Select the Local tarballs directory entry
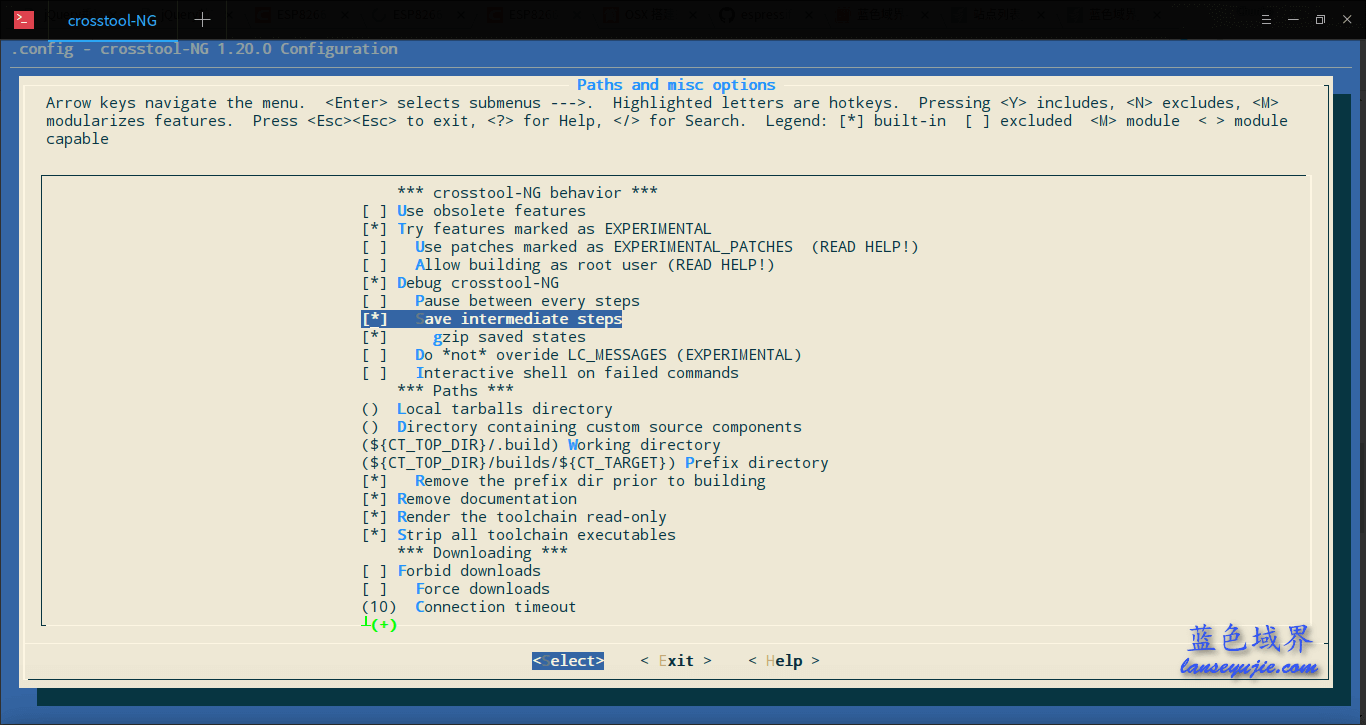 point(487,409)
